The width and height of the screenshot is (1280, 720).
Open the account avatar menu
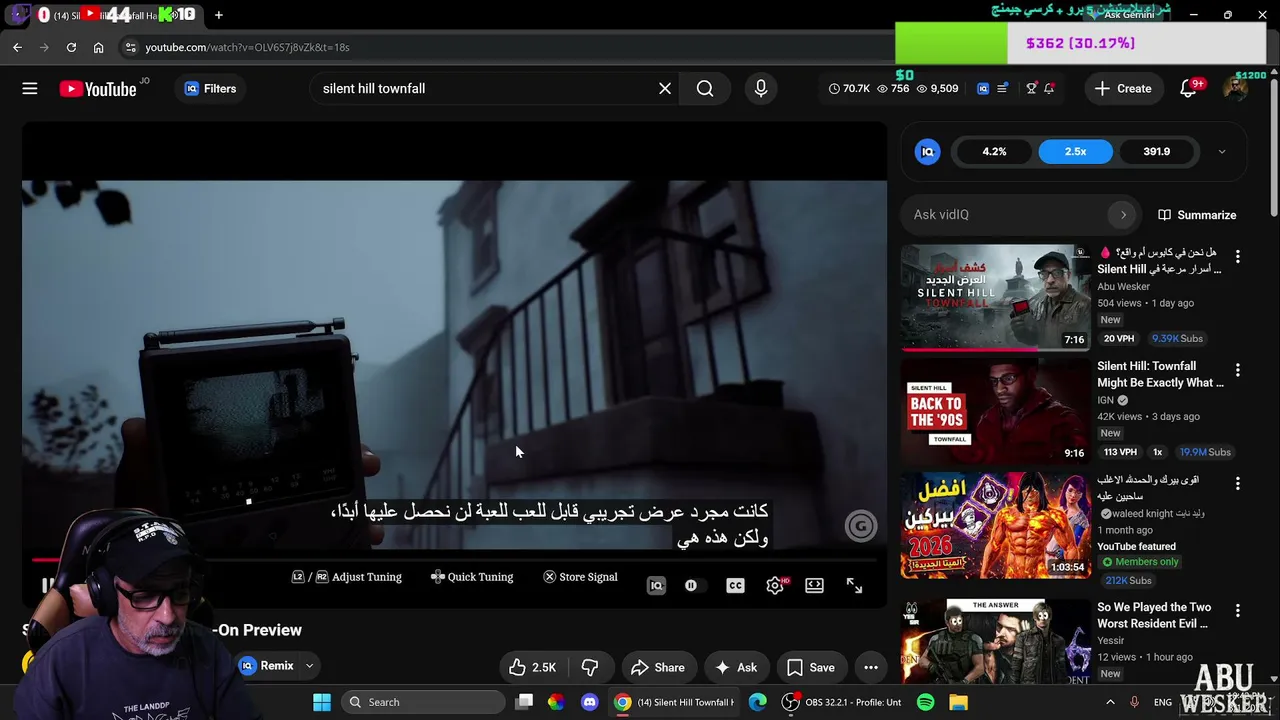(x=1236, y=89)
